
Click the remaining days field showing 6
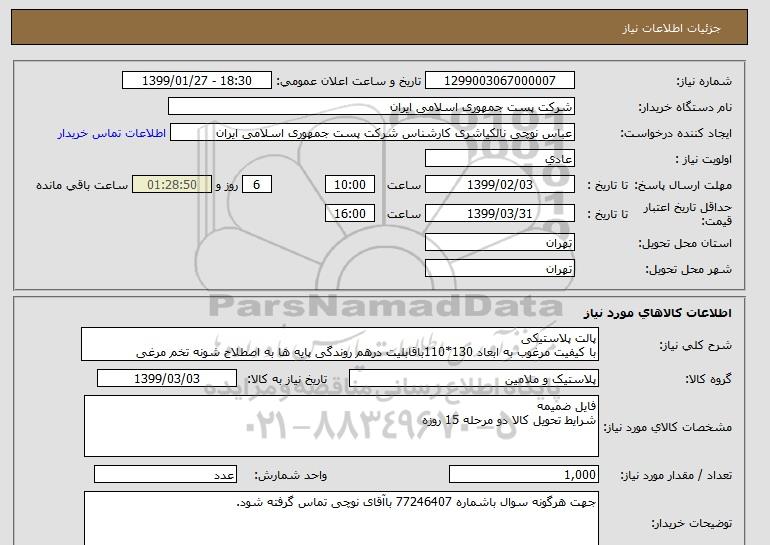click(256, 185)
